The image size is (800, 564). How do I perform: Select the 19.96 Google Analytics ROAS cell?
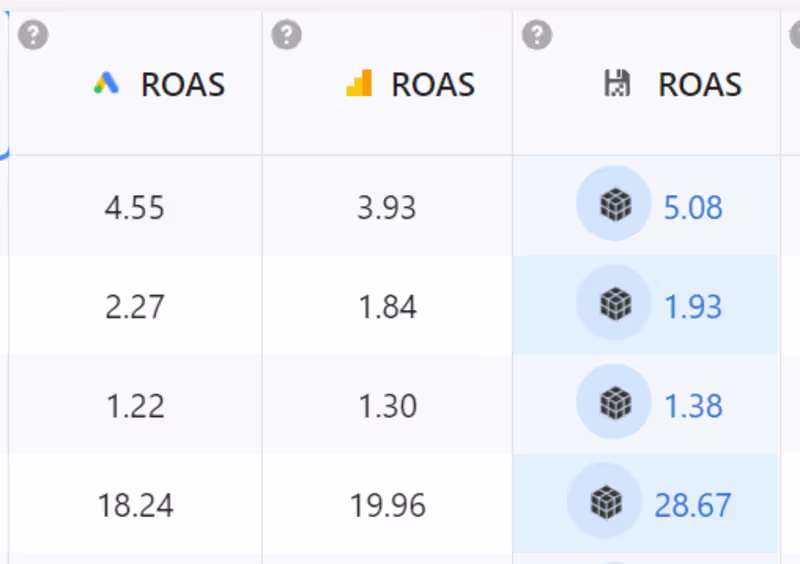click(x=388, y=505)
